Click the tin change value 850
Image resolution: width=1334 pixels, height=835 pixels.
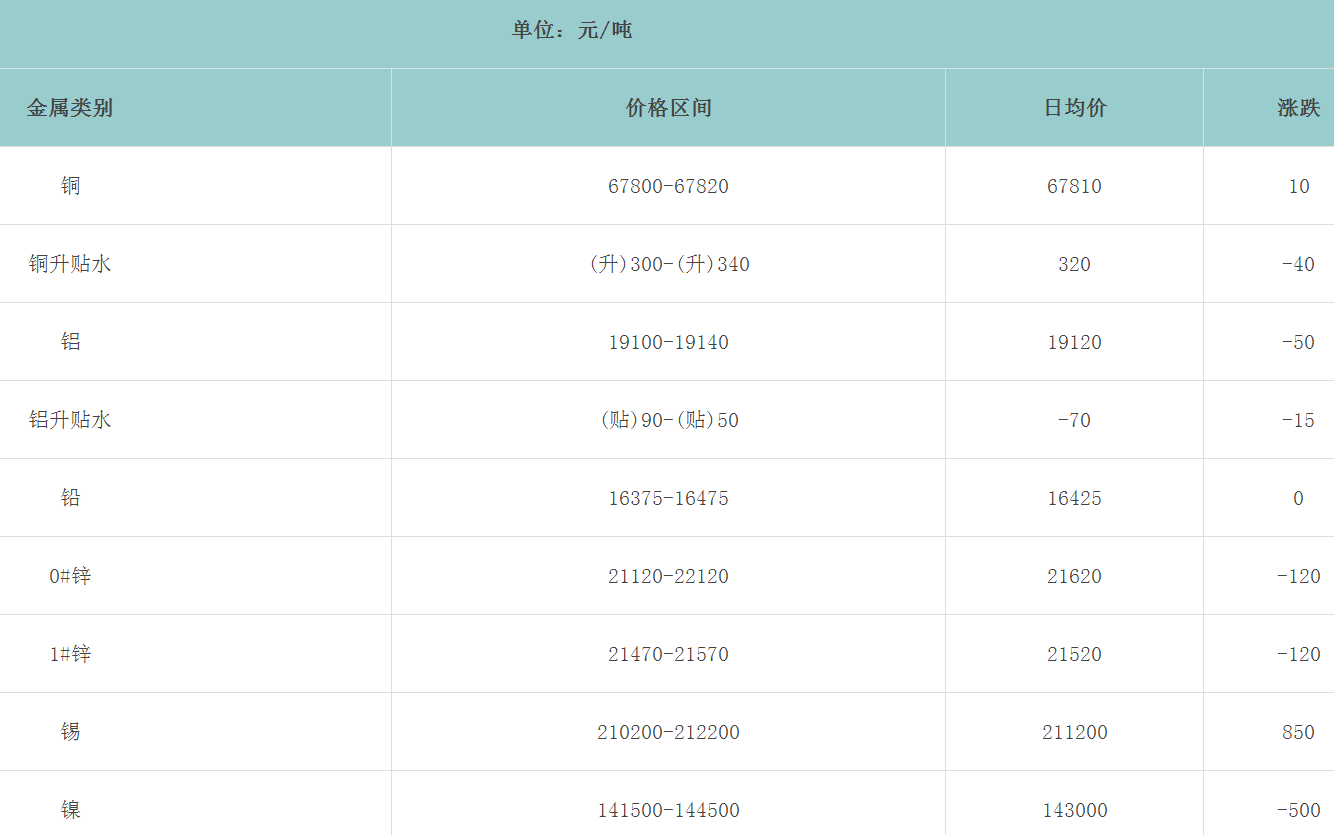(x=1298, y=732)
